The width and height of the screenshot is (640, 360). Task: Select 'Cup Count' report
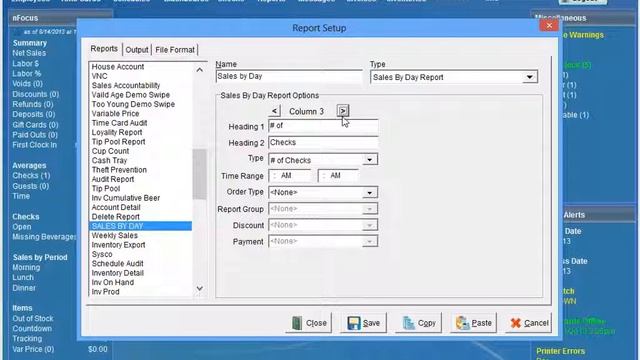click(110, 151)
